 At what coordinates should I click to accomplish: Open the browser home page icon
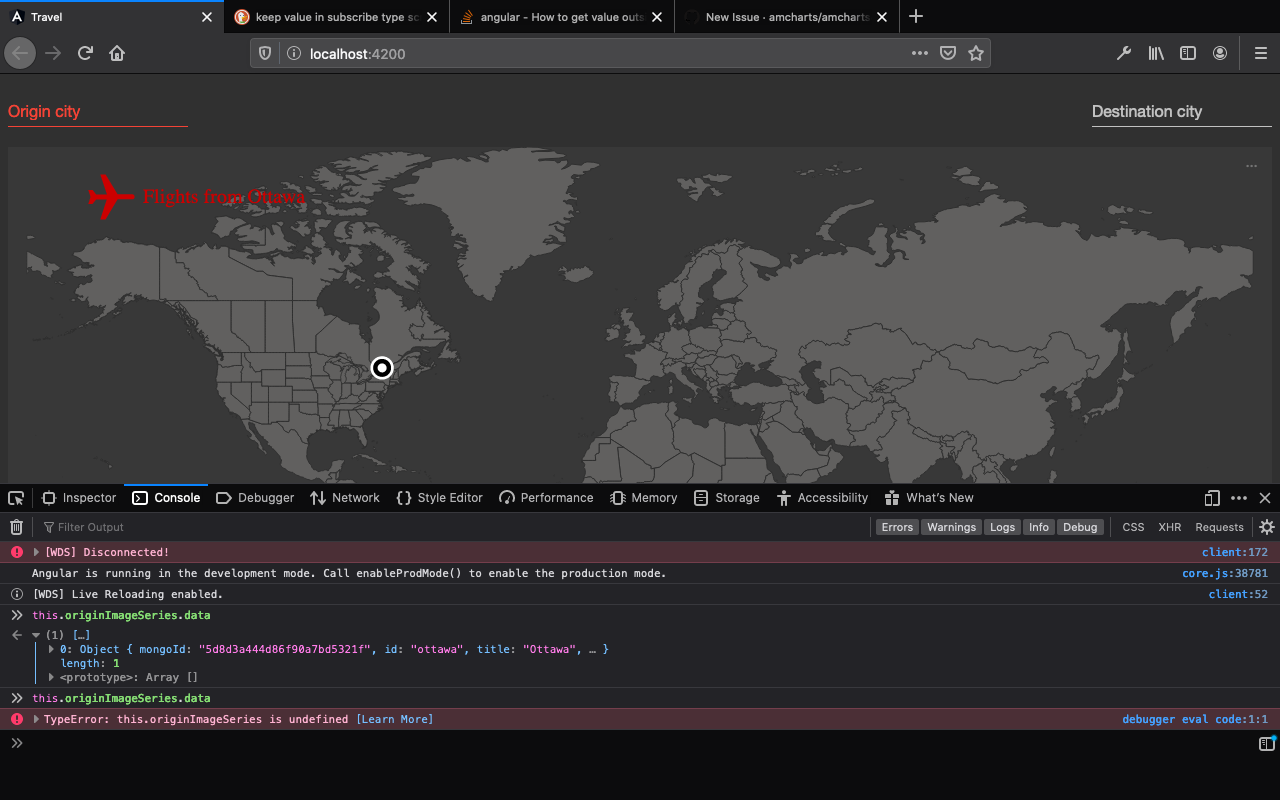(x=117, y=53)
